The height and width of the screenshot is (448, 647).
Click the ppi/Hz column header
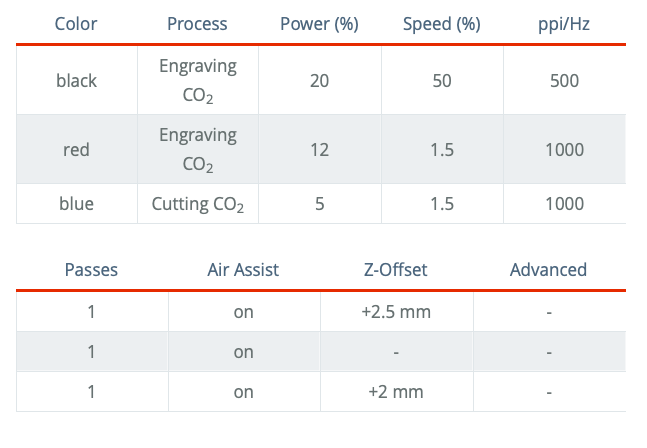point(564,23)
